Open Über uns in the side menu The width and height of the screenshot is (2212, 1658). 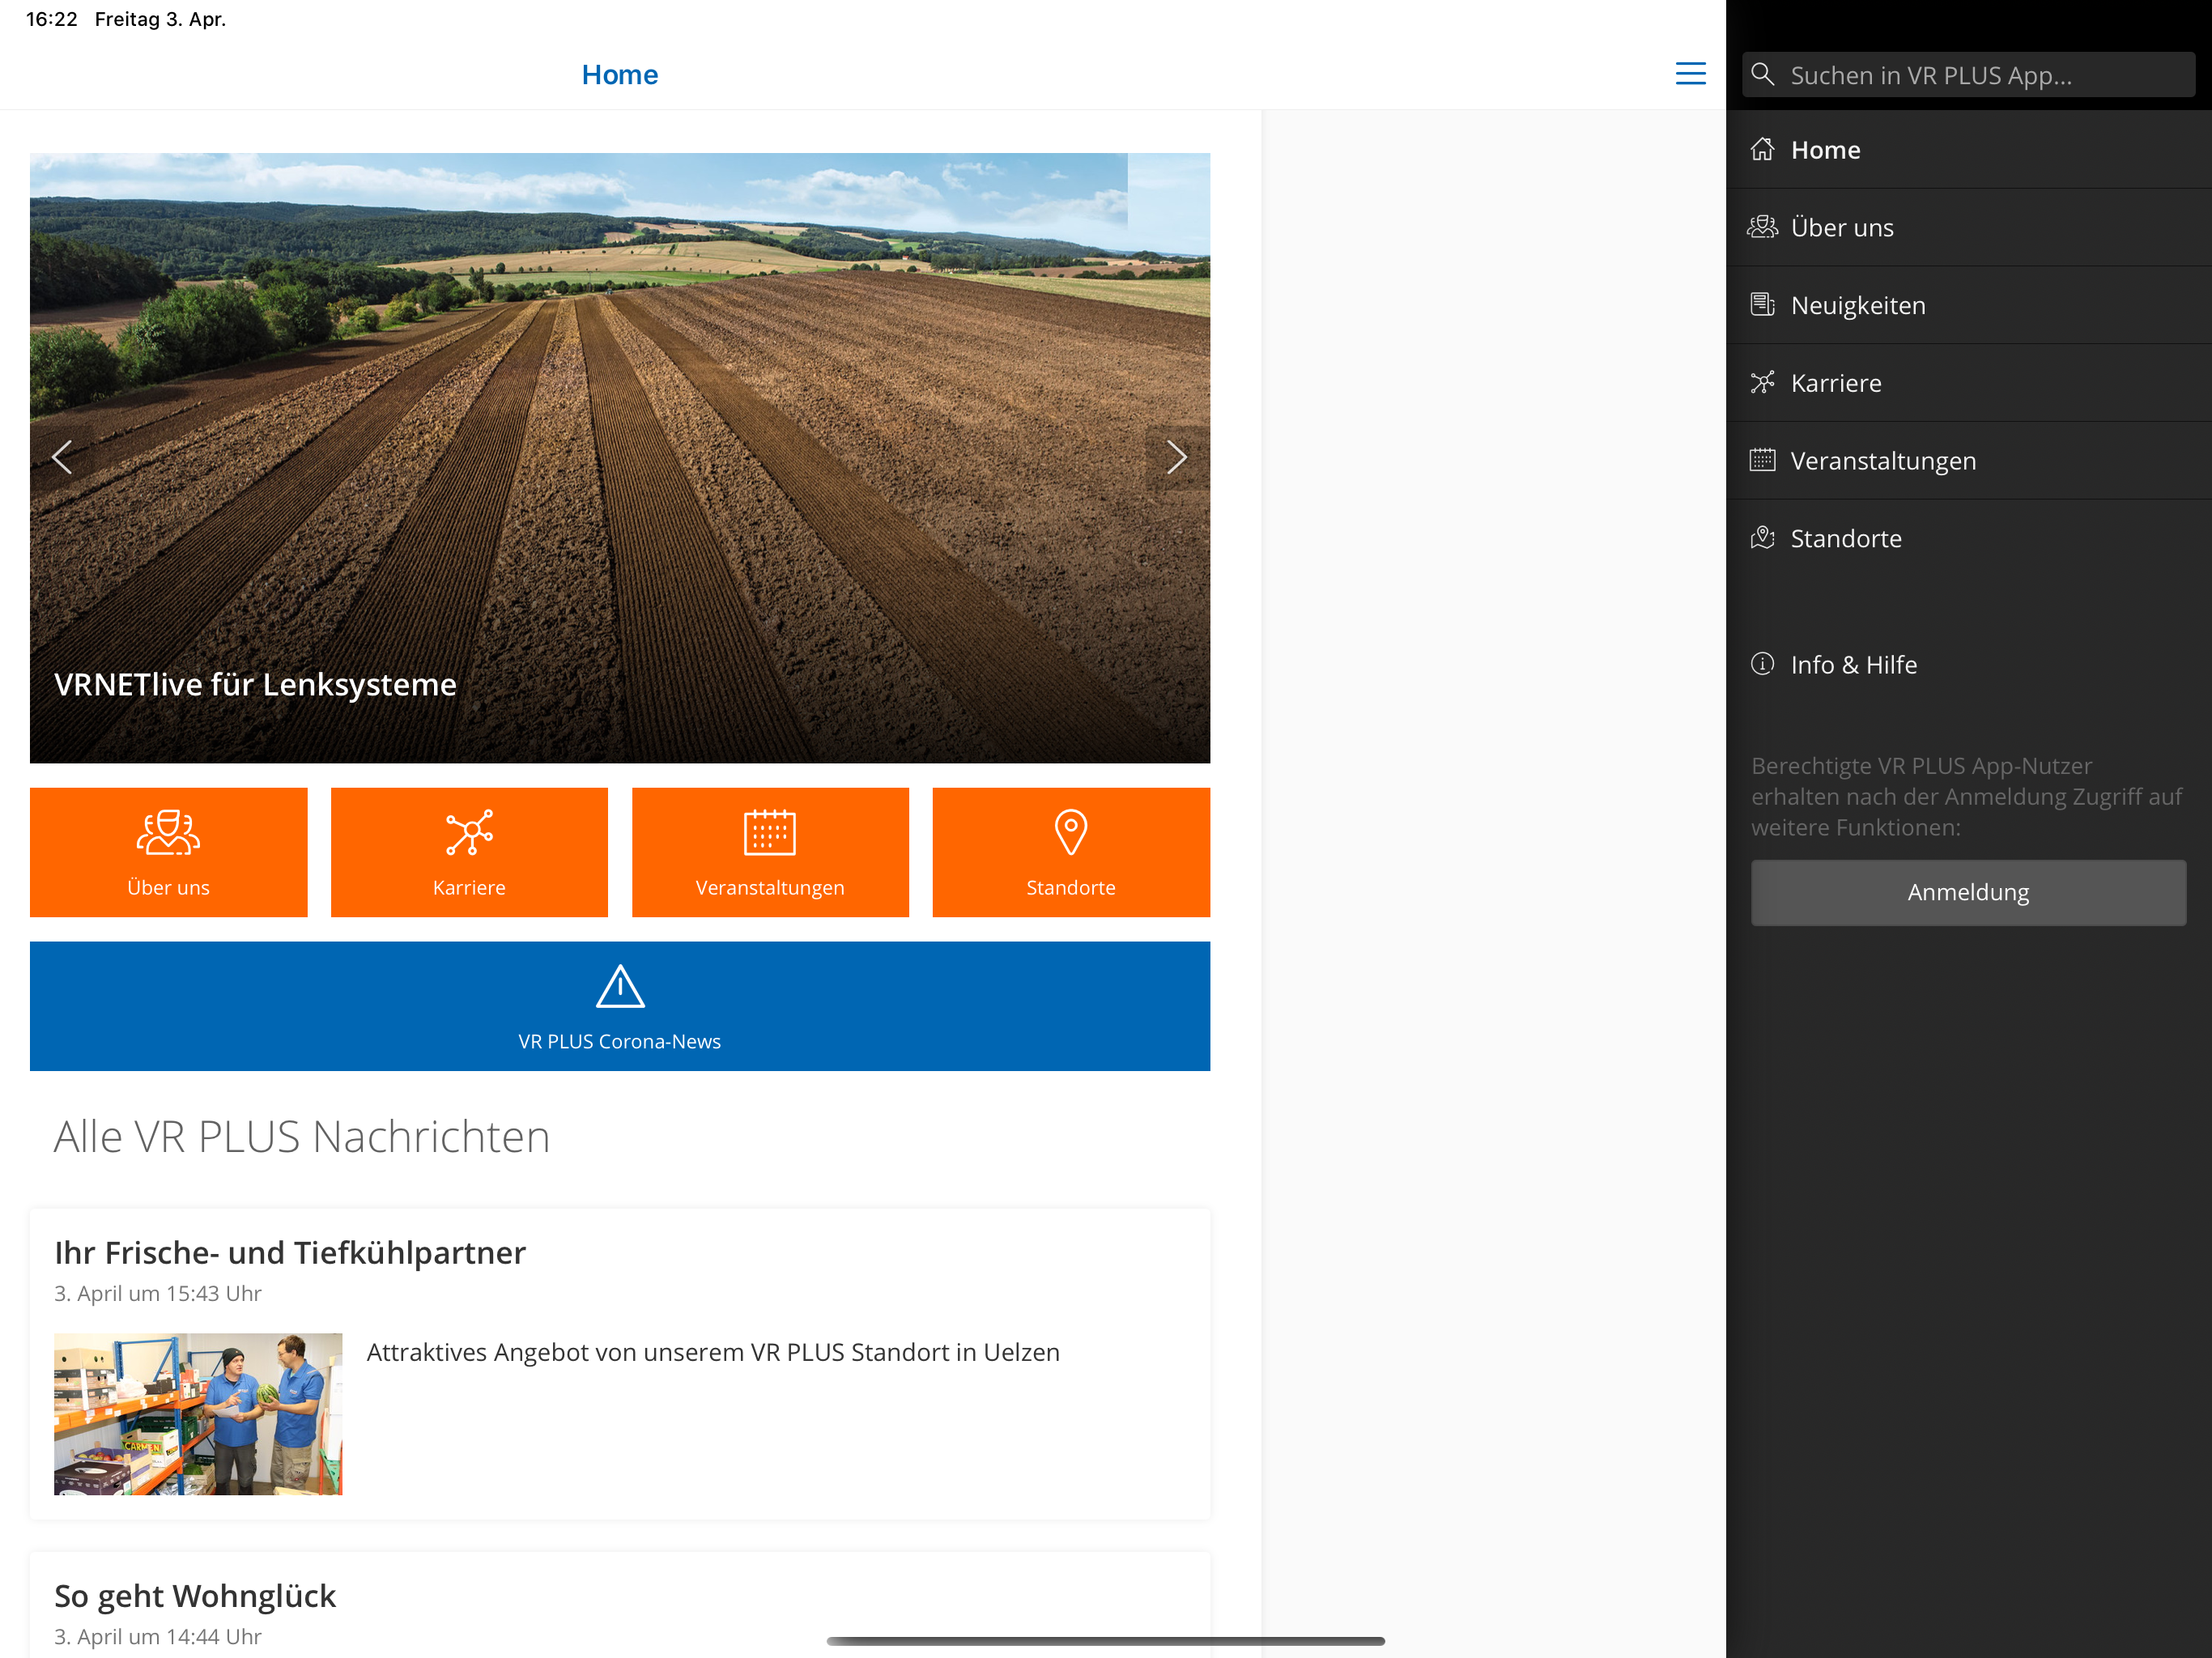tap(1968, 227)
